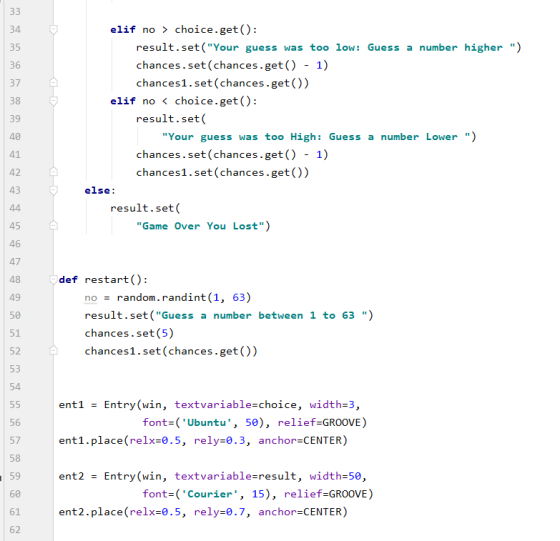Click 'rely=0.7' argument on line 61
This screenshot has width=560, height=541.
coord(220,512)
